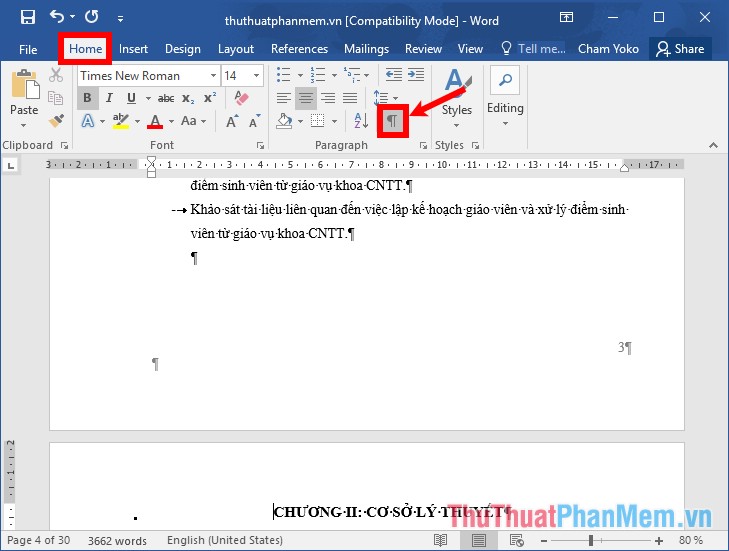
Task: Apply Strikethrough formatting
Action: (166, 98)
